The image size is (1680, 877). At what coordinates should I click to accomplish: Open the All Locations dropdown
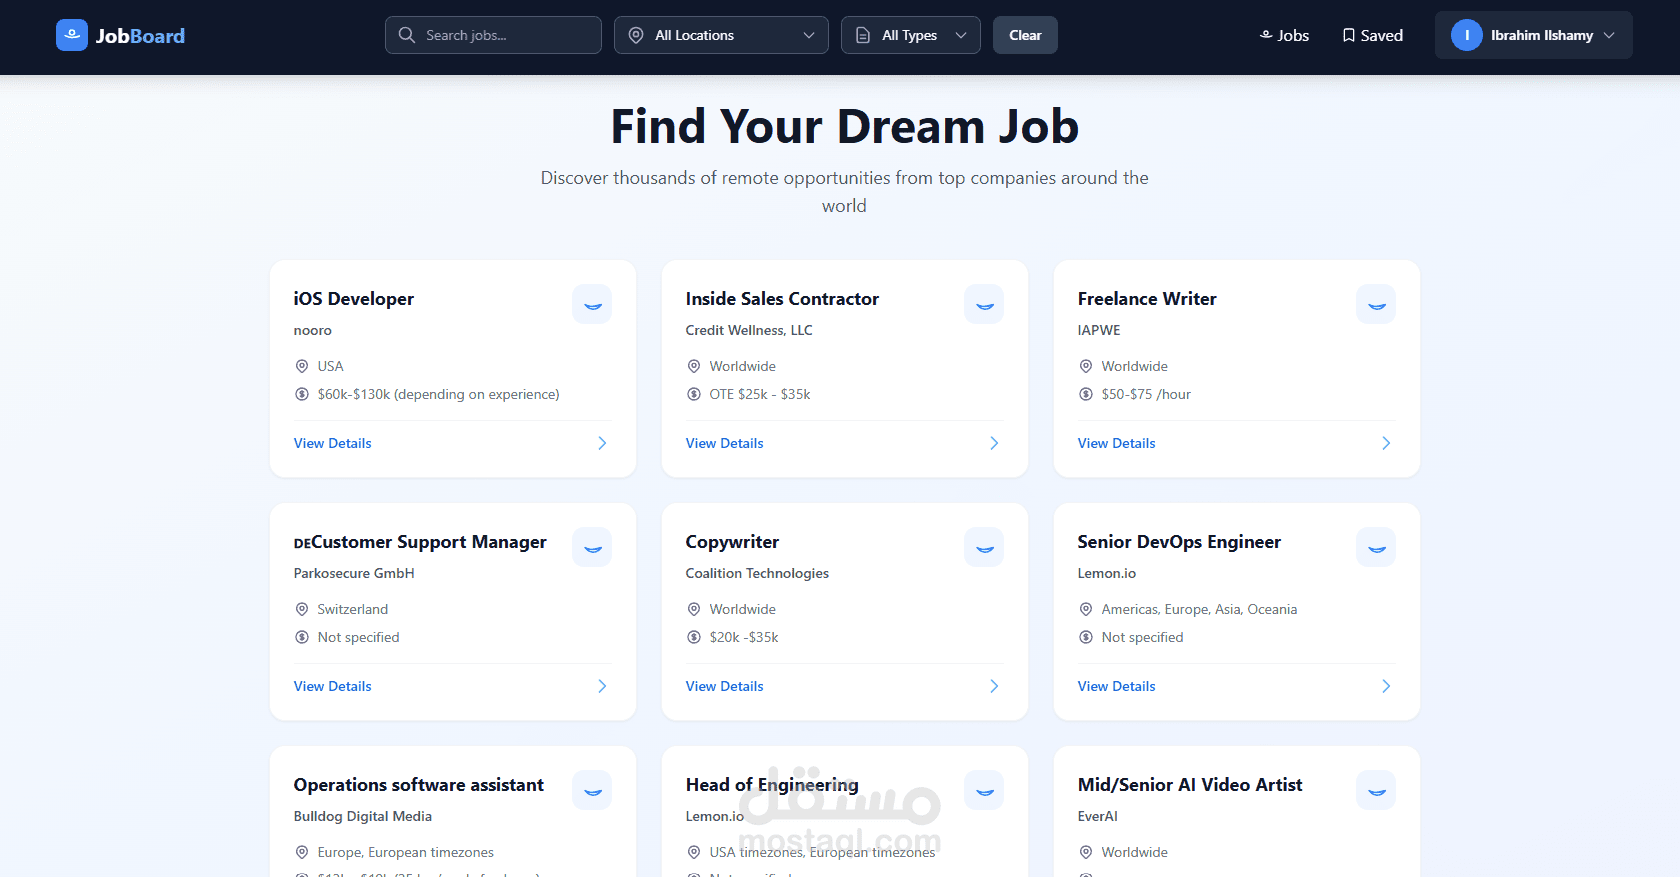721,35
